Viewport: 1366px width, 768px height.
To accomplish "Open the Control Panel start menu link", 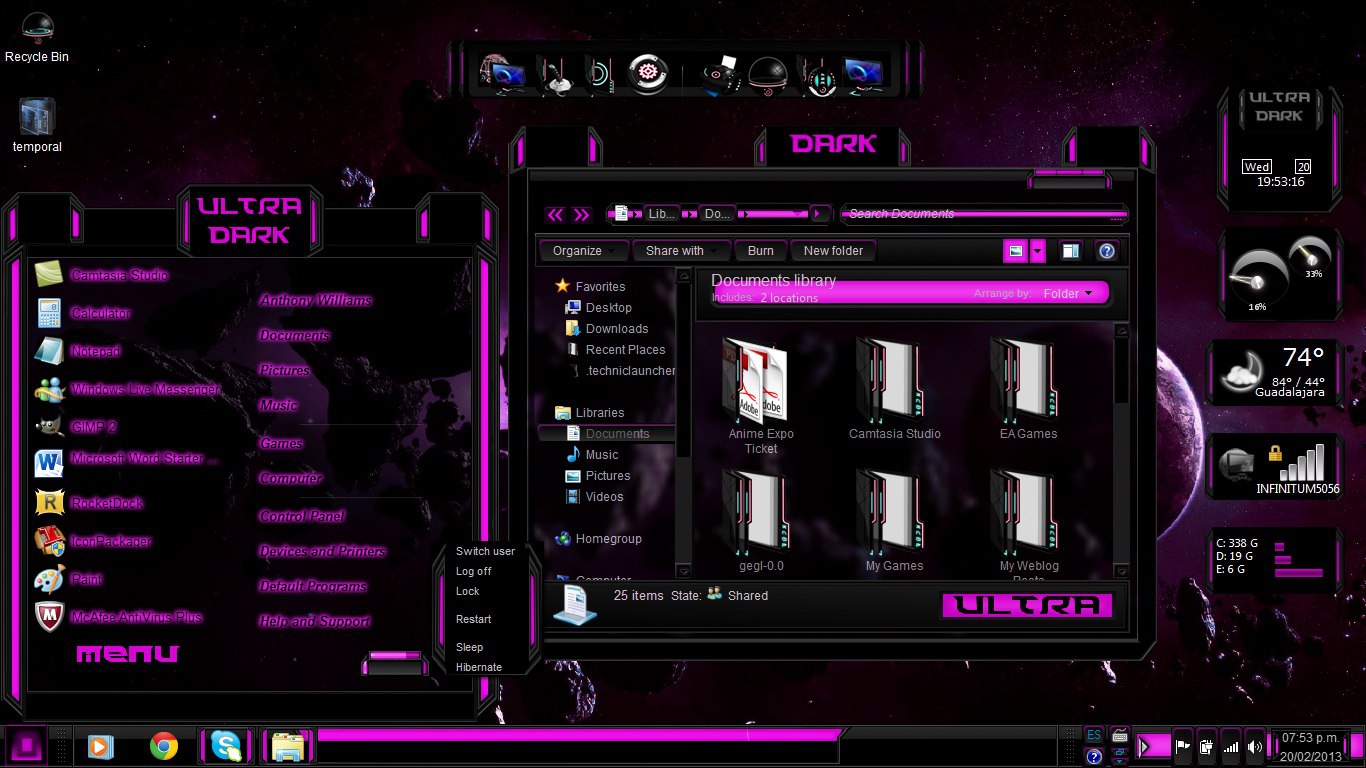I will 302,516.
